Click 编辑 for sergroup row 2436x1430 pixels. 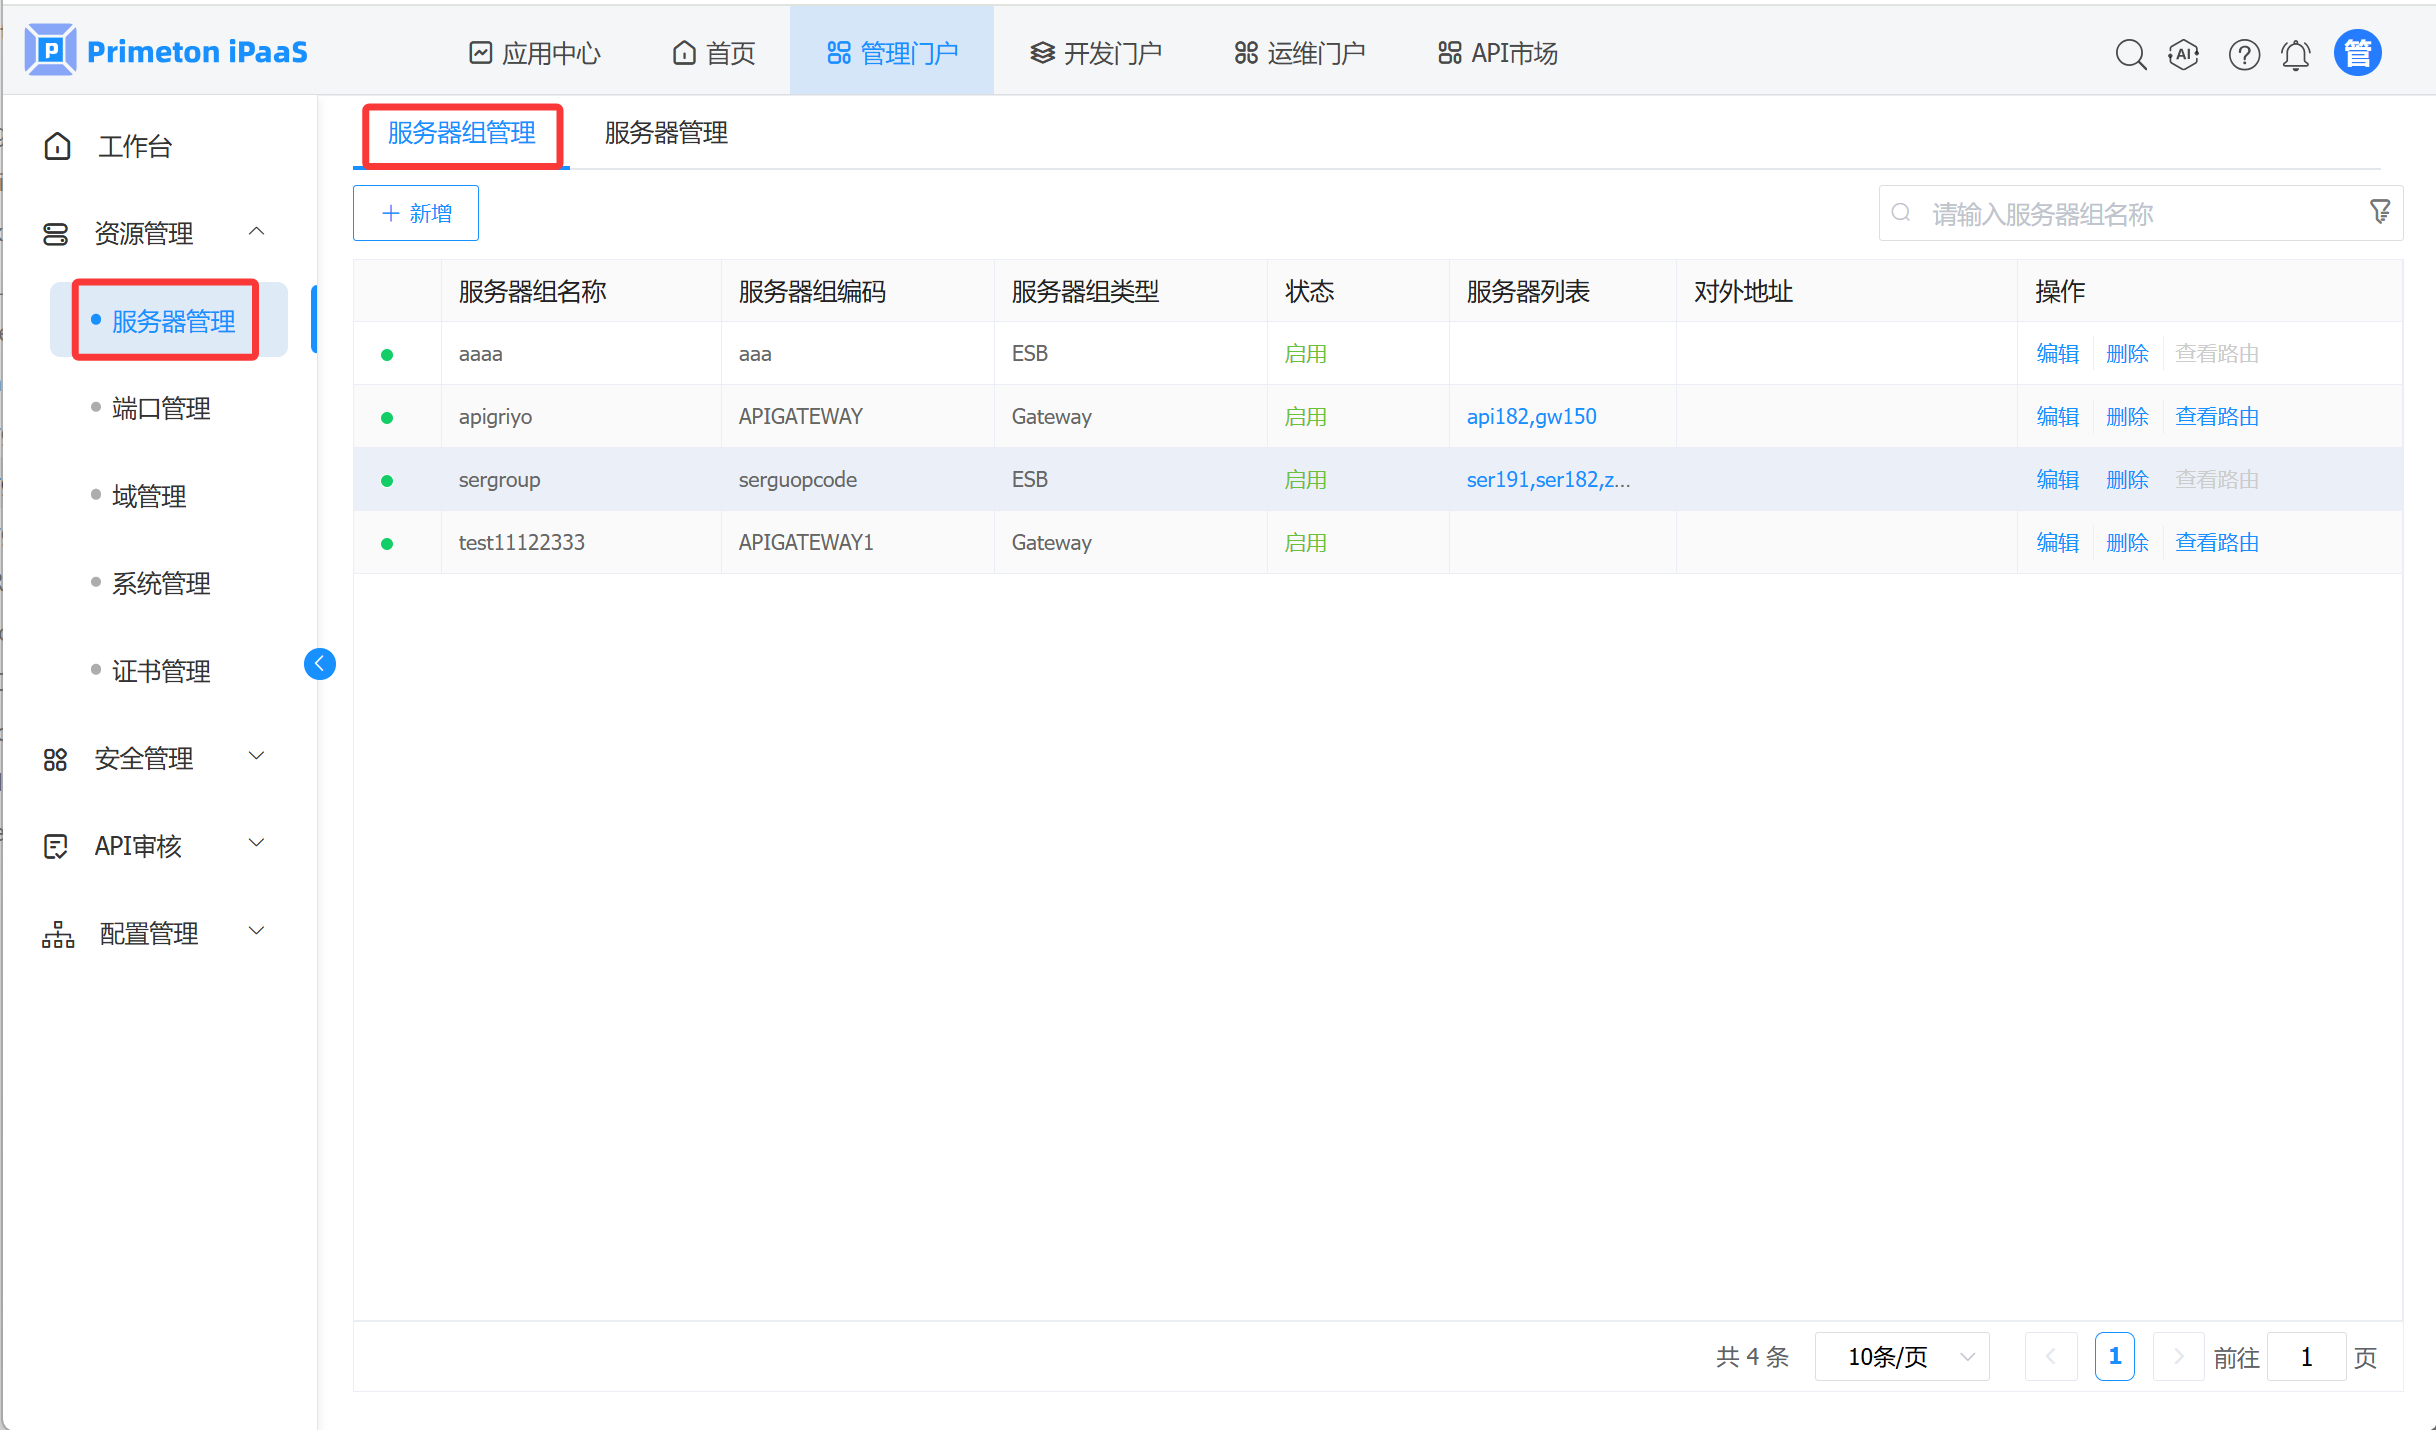(x=2057, y=480)
